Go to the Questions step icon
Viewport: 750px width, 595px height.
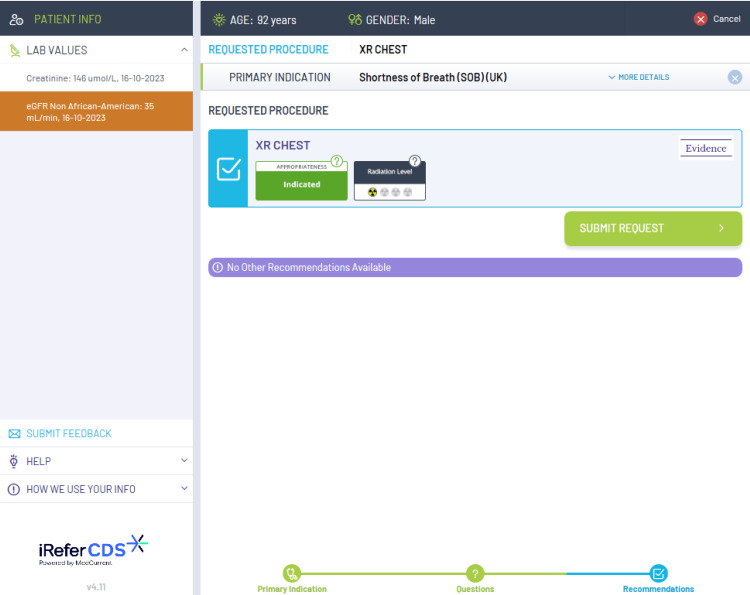[475, 573]
